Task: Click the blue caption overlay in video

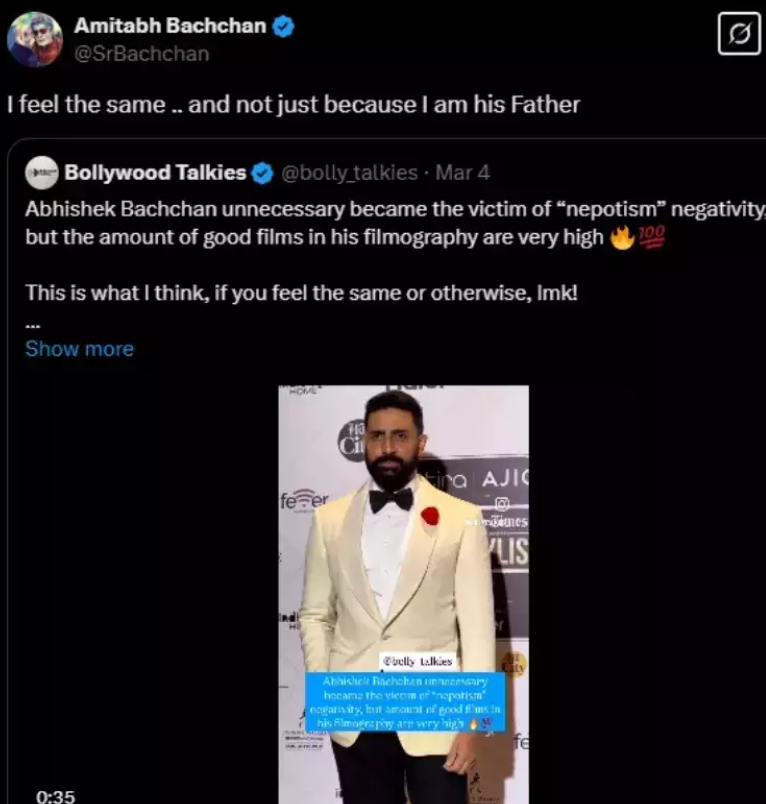Action: click(404, 701)
